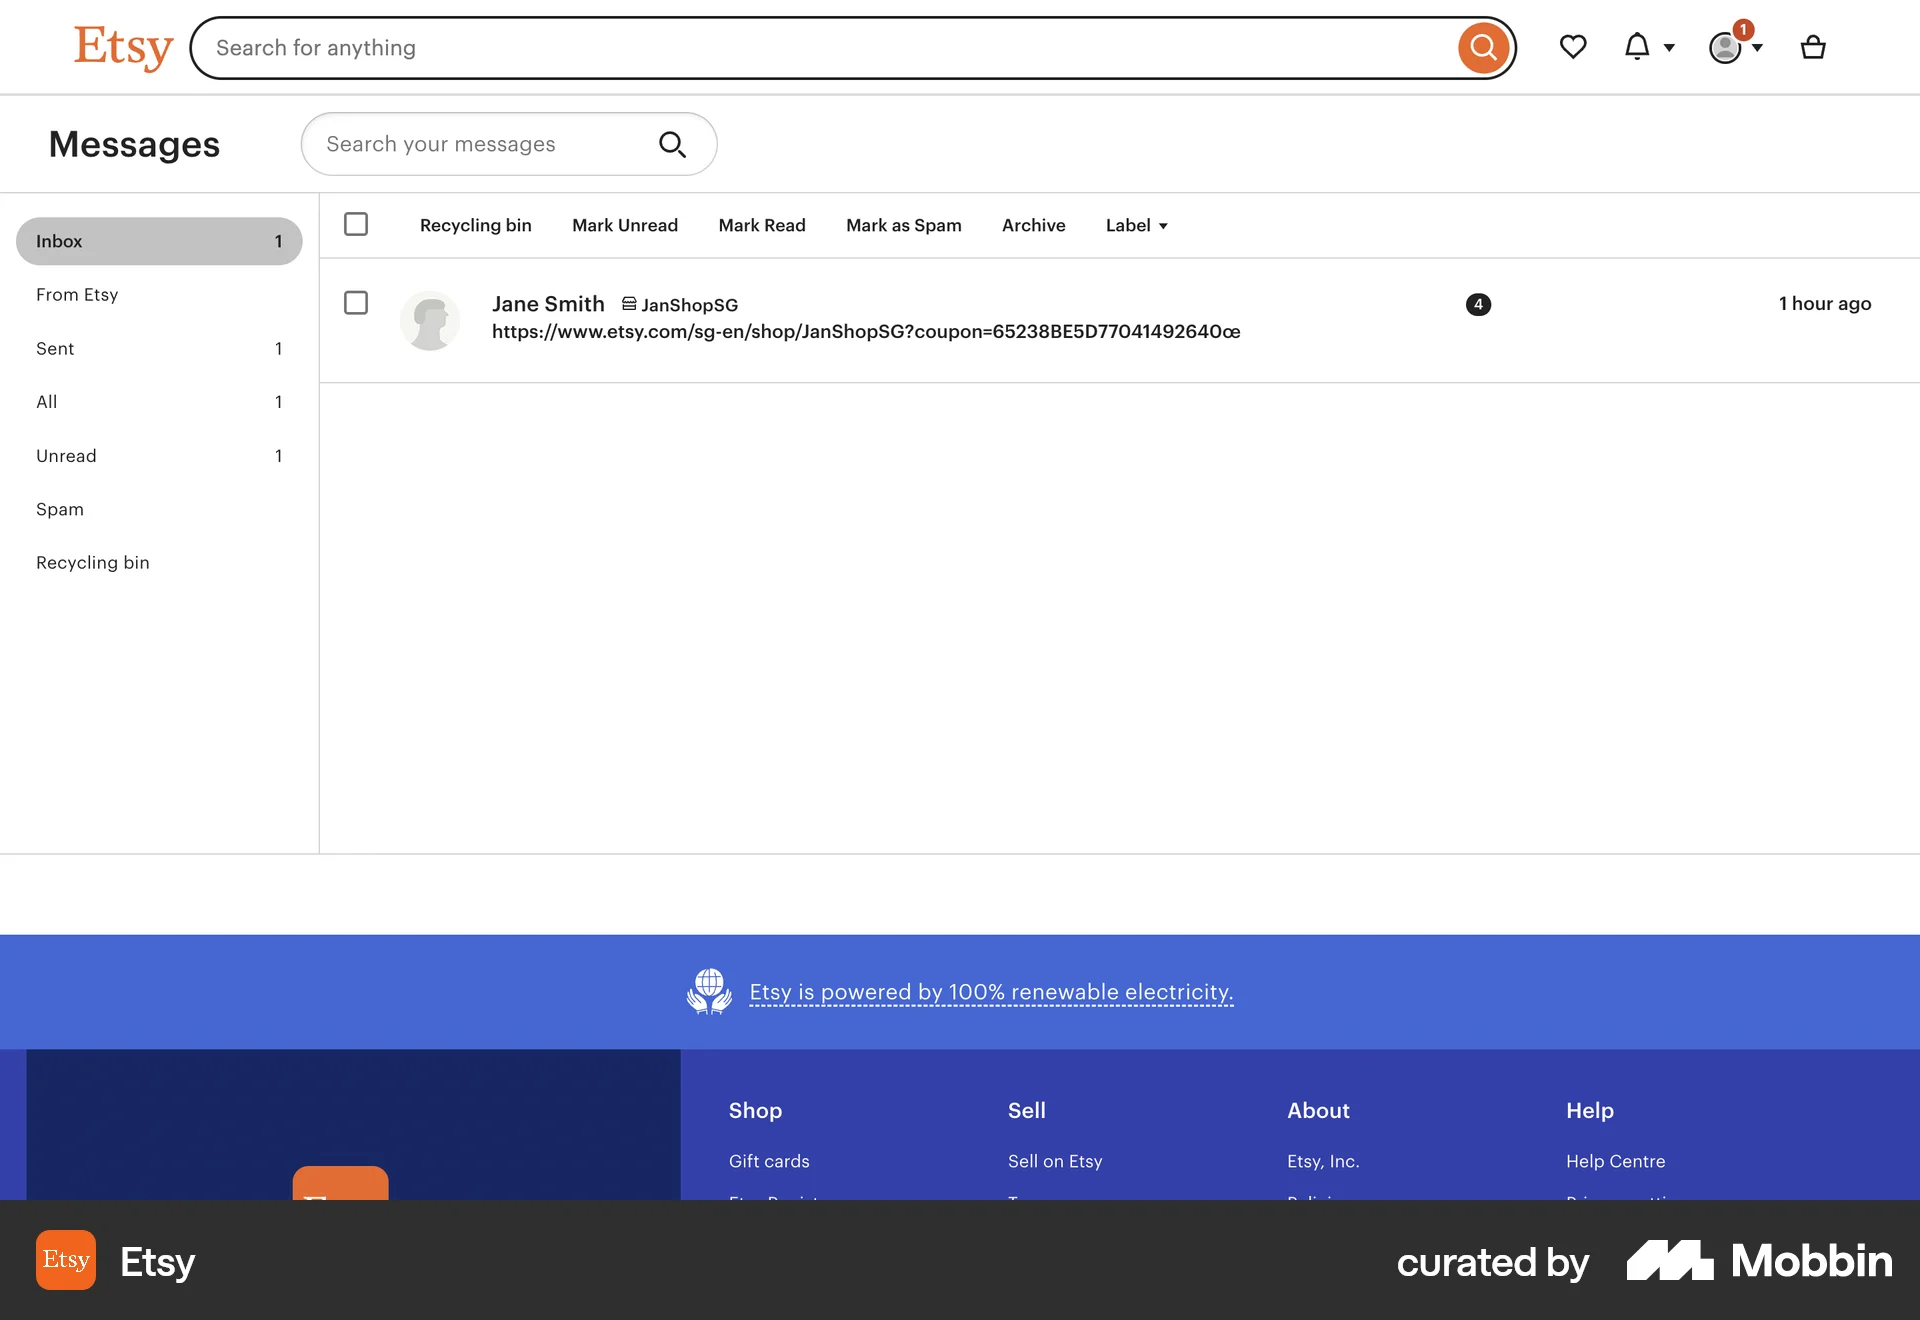Screen dimensions: 1920x1320
Task: Open your Favourites heart icon
Action: (1573, 47)
